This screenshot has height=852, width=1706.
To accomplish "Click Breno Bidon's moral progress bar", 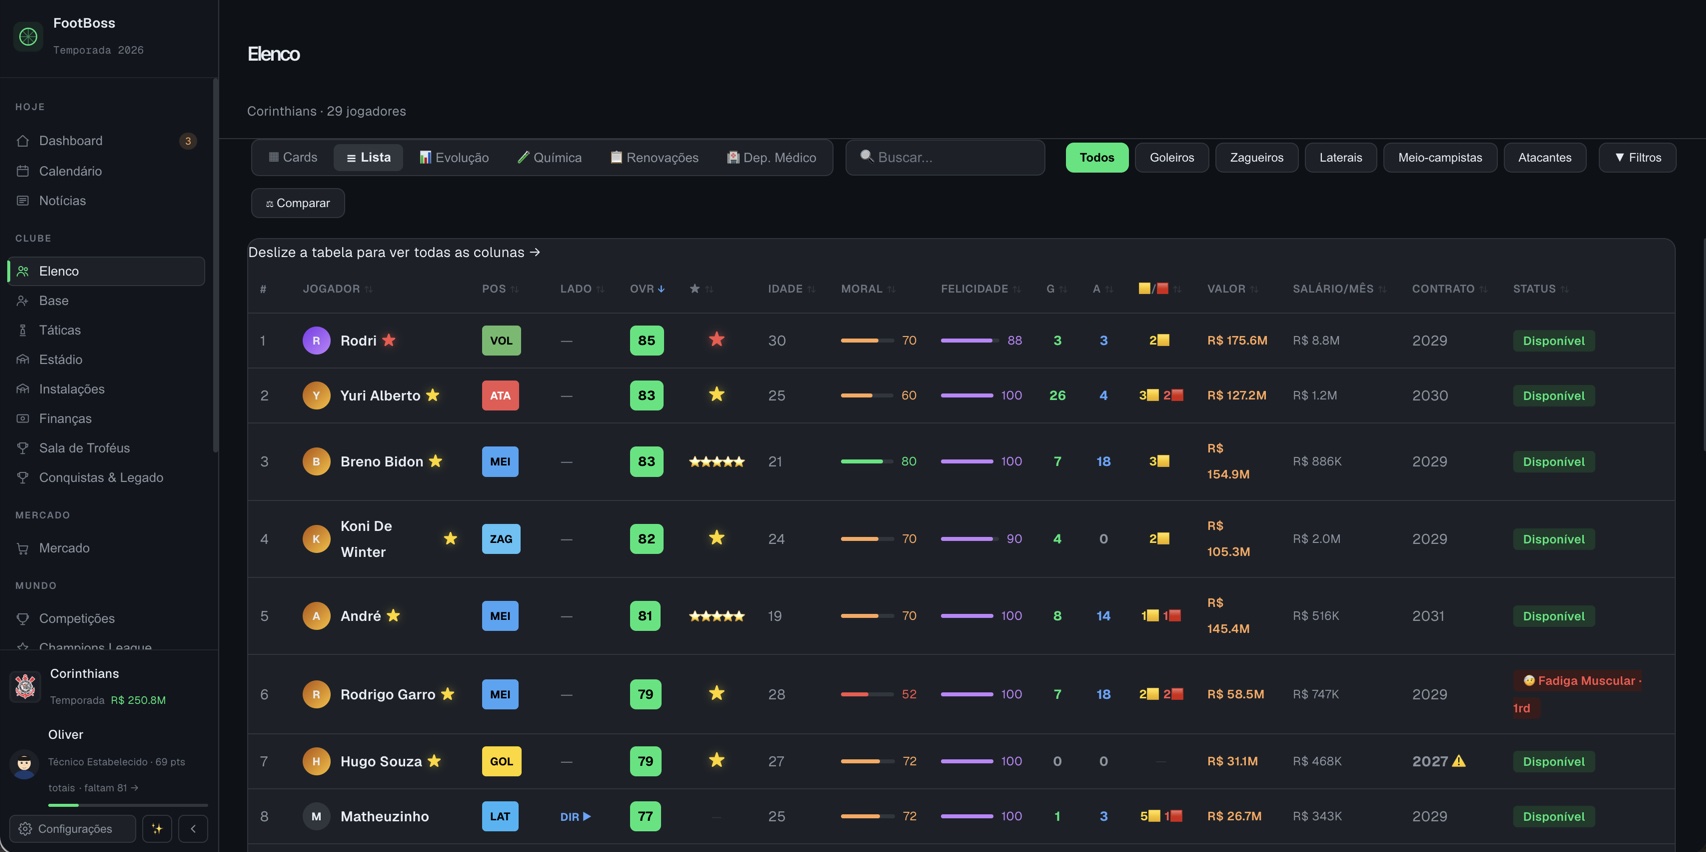I will [x=867, y=461].
